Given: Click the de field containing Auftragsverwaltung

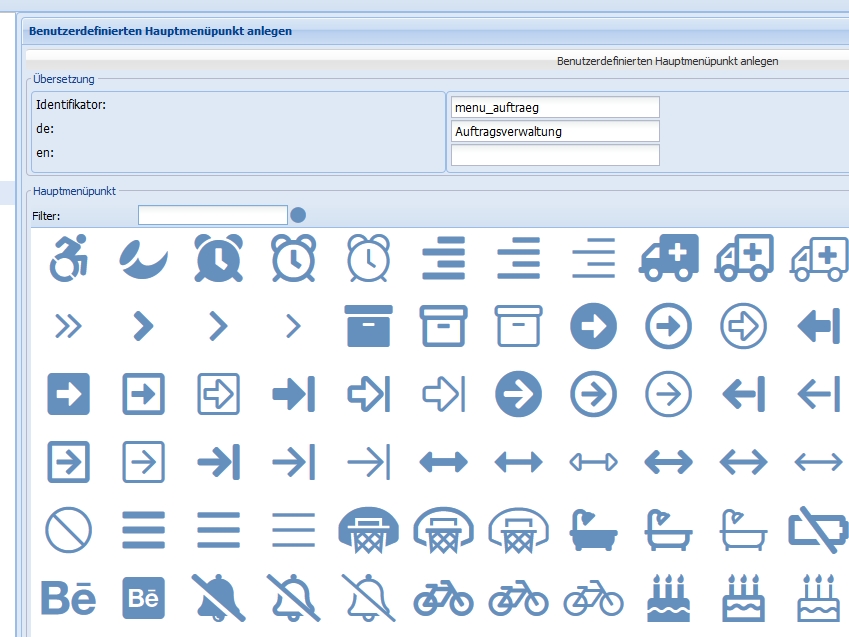Looking at the screenshot, I should click(x=555, y=131).
